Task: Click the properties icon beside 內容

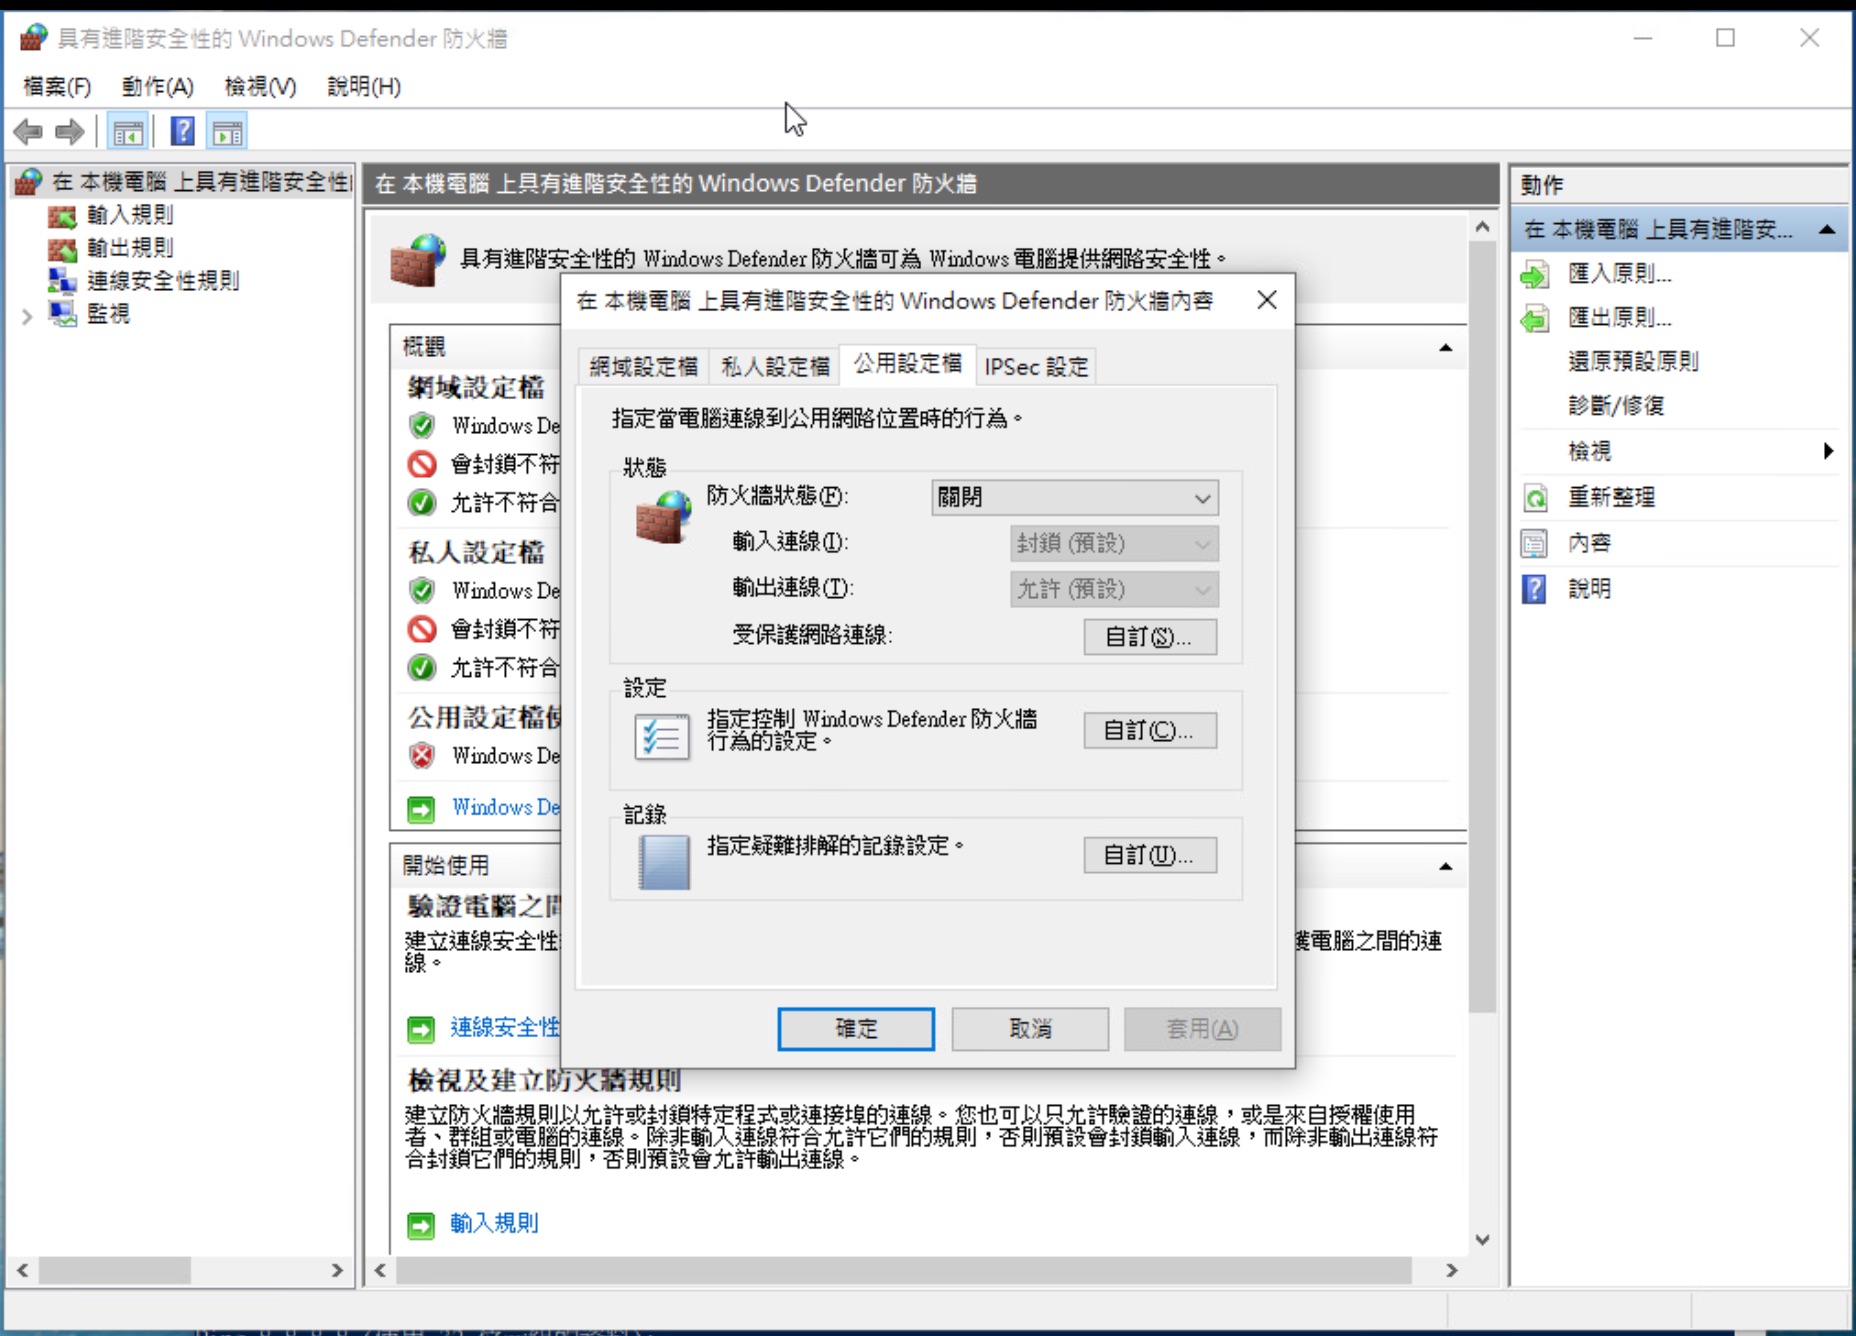Action: point(1534,543)
